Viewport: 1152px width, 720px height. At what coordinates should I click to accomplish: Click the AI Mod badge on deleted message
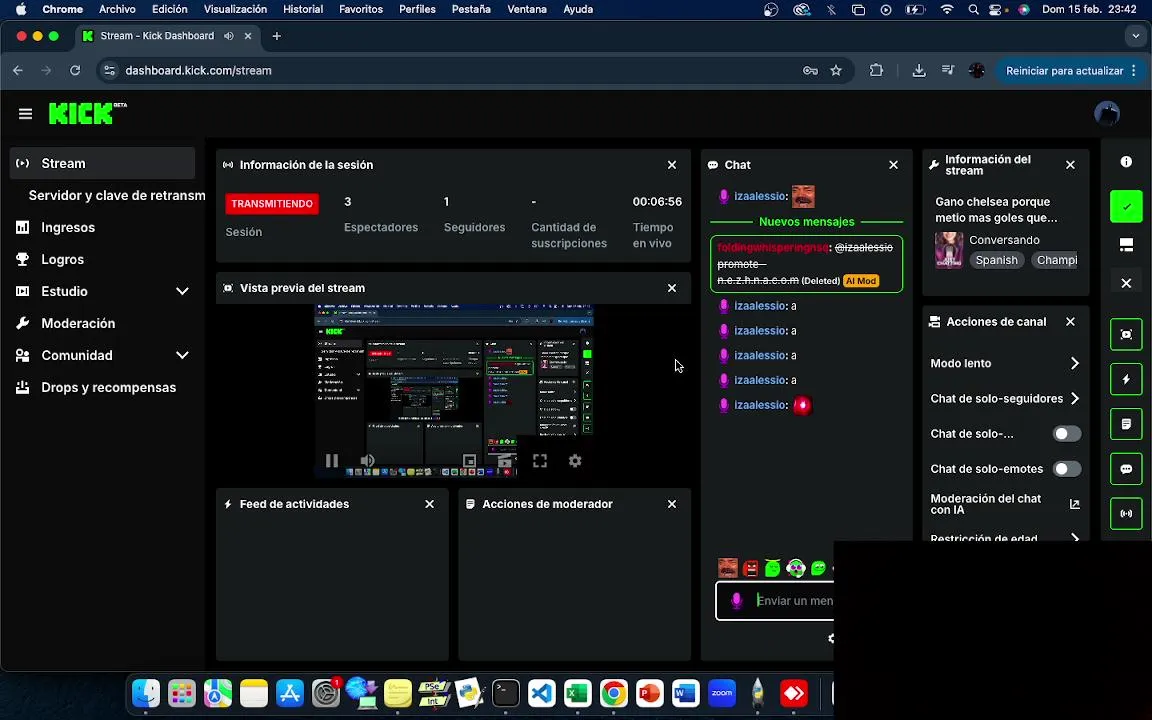(860, 281)
